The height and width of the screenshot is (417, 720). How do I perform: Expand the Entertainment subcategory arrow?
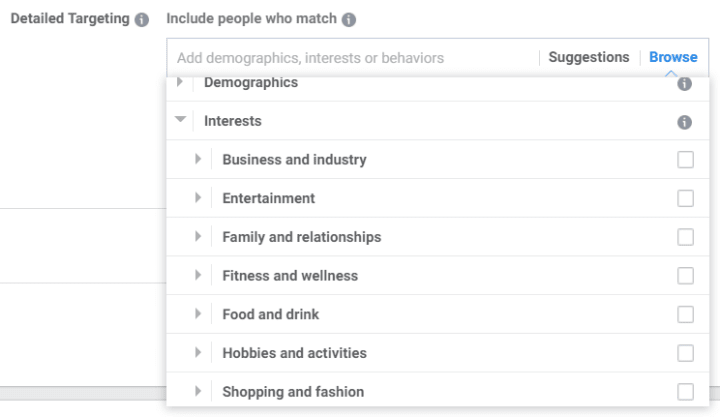coord(198,197)
